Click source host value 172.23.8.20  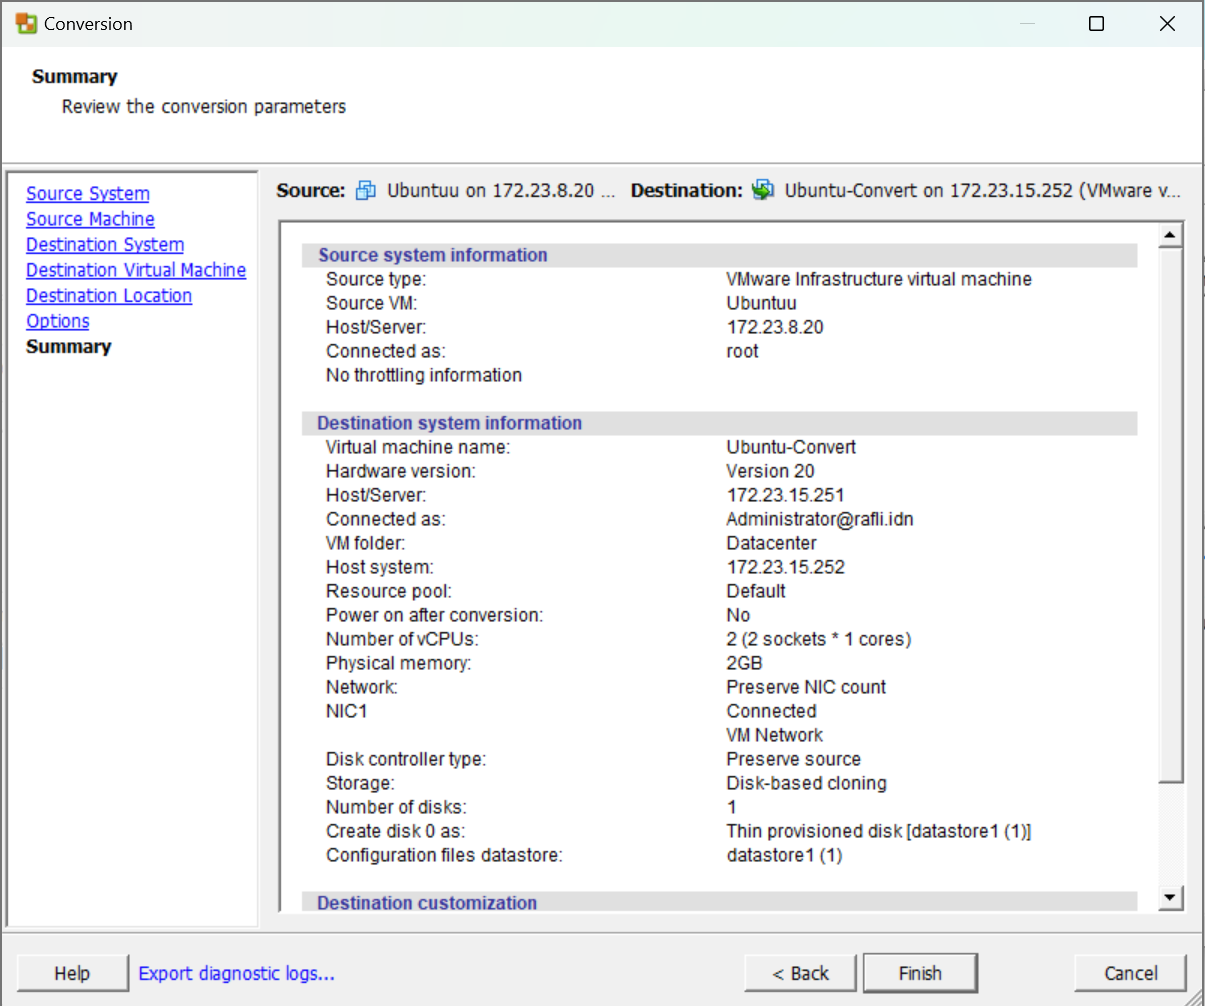click(x=775, y=327)
